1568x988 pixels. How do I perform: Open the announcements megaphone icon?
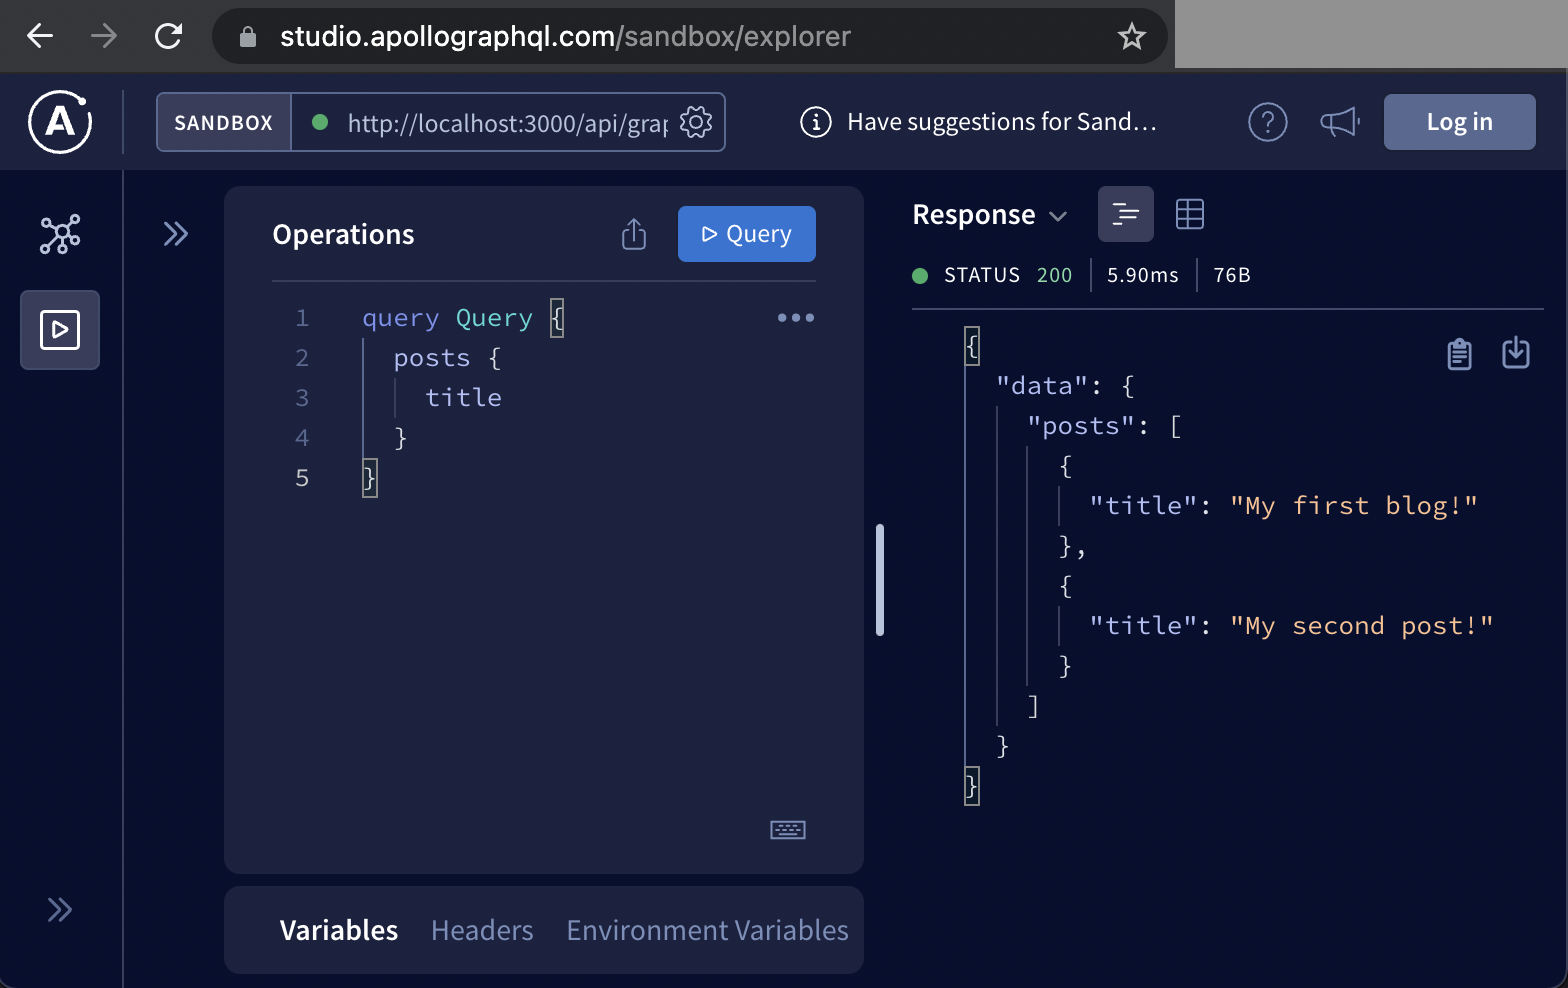(1339, 122)
